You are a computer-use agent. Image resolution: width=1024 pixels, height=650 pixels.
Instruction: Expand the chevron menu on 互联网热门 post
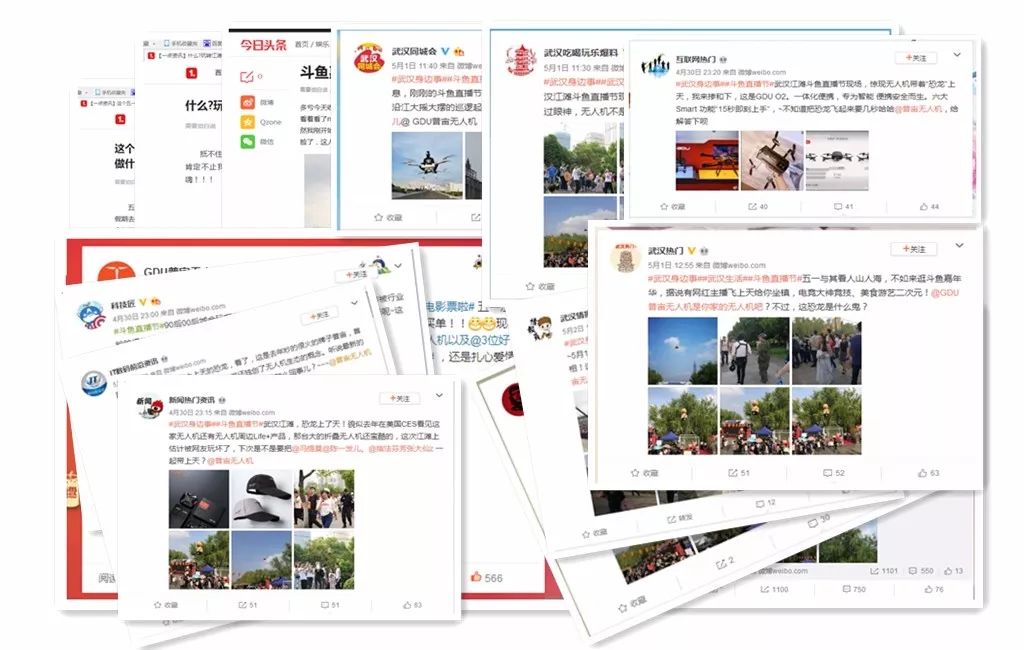pos(957,54)
